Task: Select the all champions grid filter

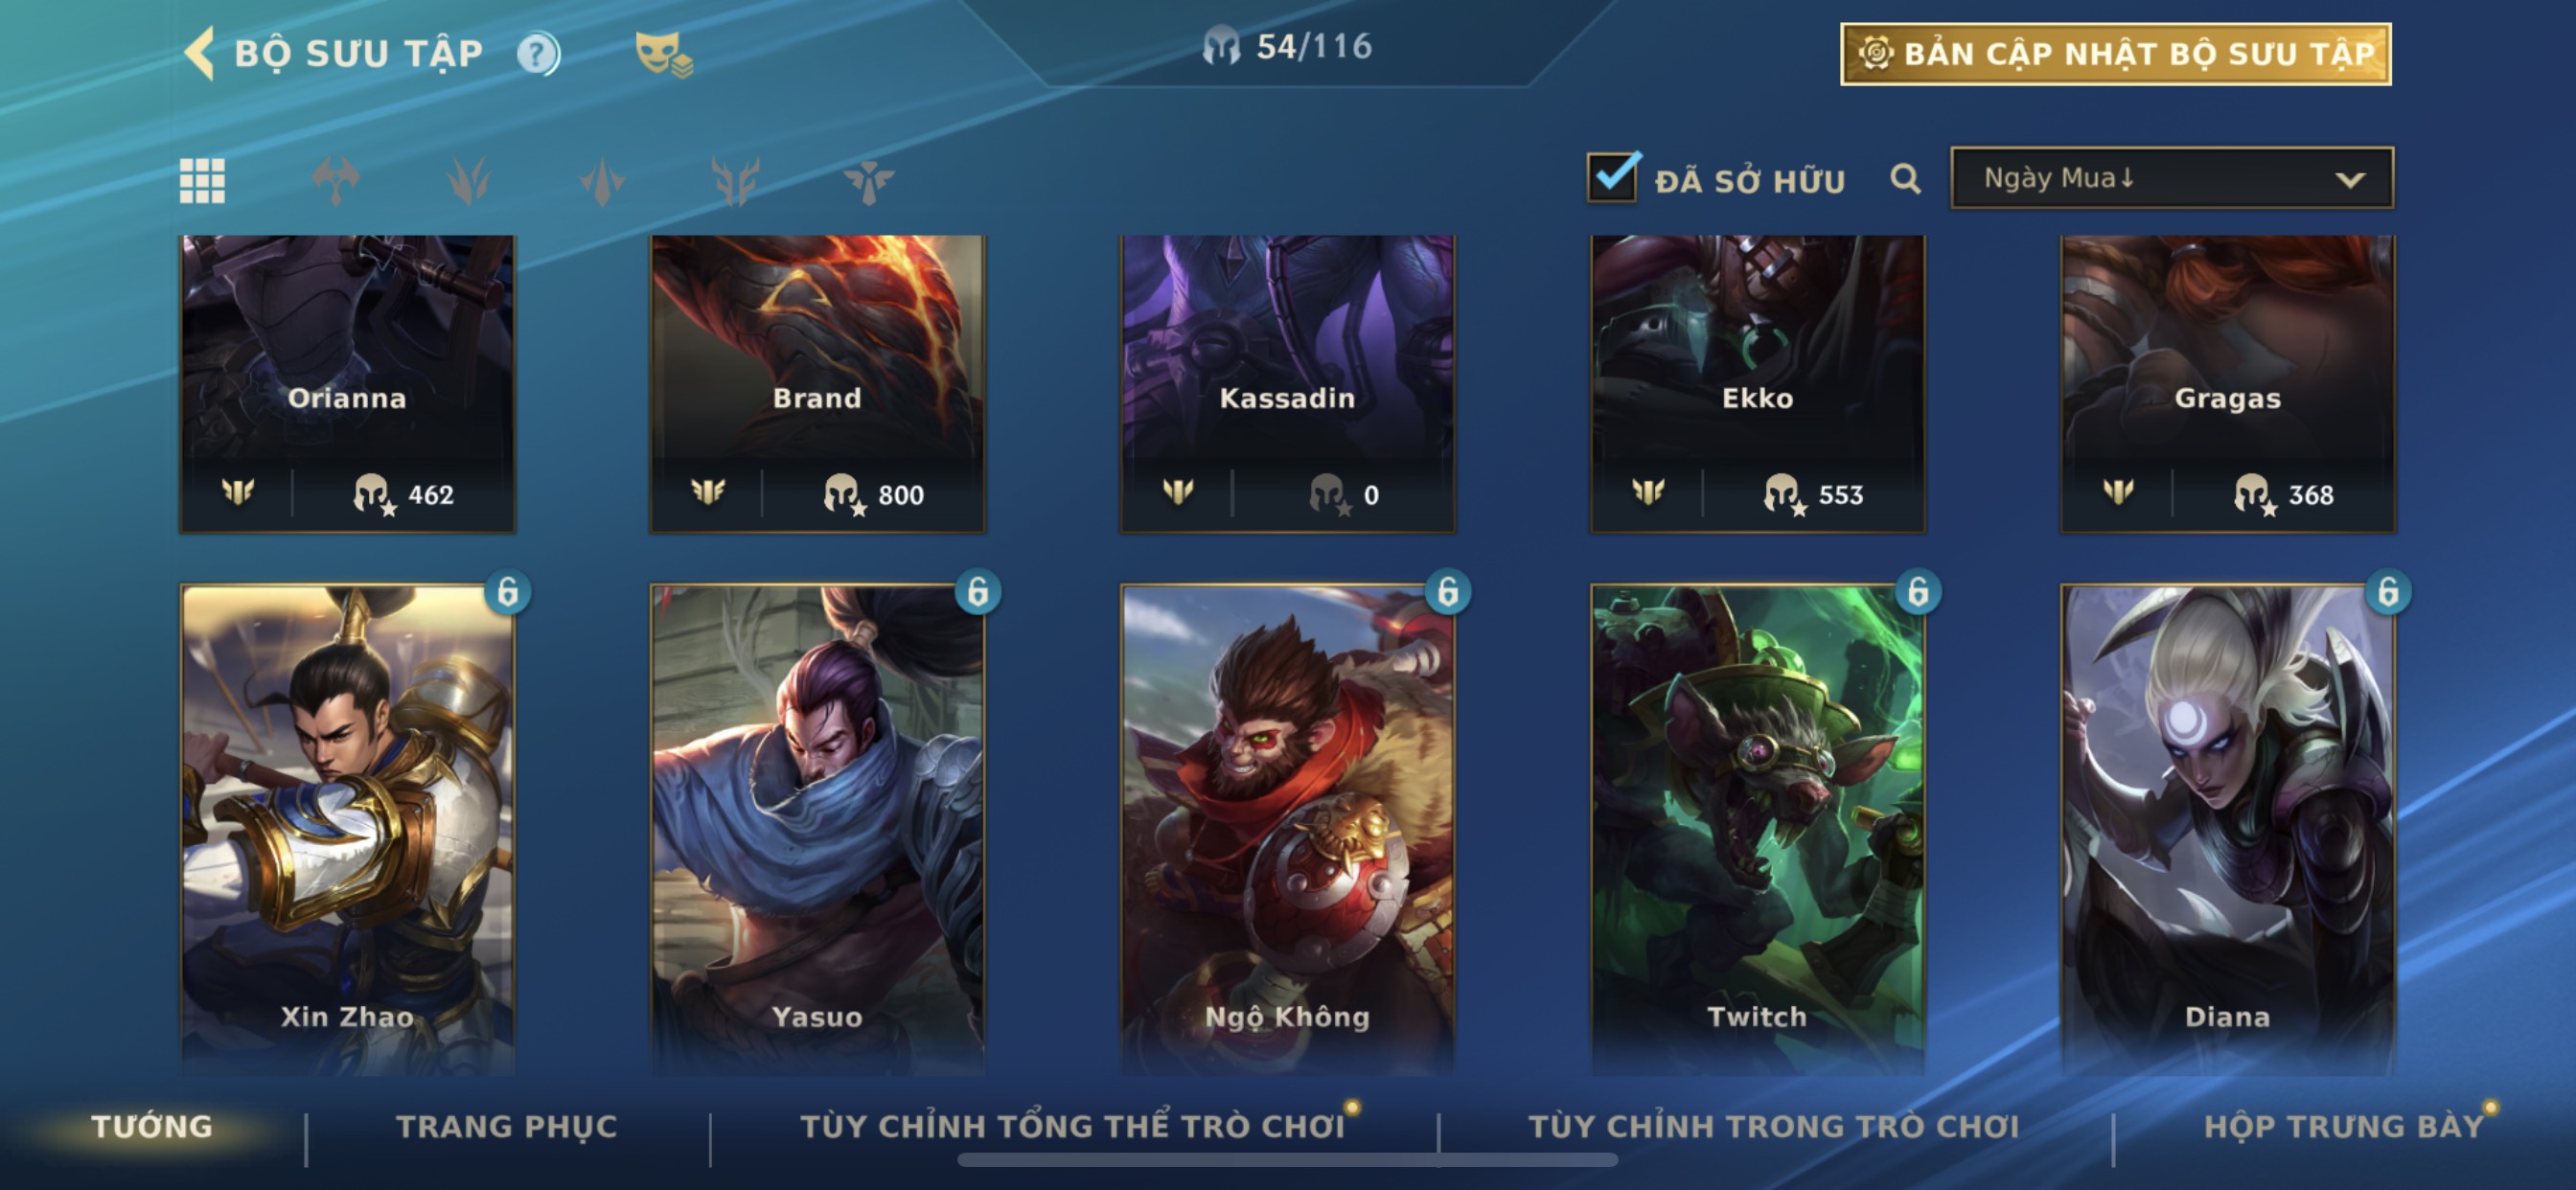Action: coord(202,181)
